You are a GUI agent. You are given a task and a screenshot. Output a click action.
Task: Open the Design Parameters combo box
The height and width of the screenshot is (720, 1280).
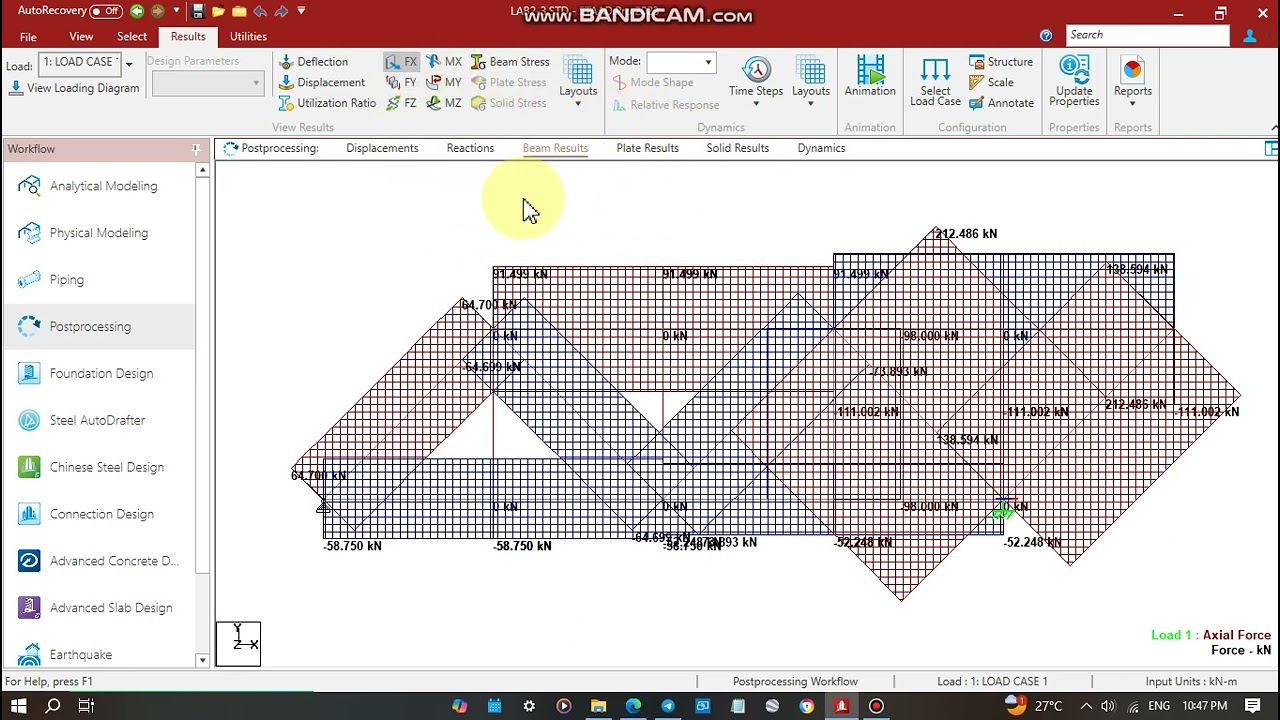click(x=207, y=84)
